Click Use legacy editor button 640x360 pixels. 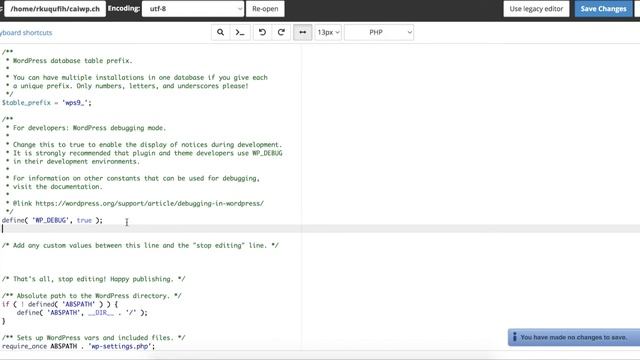(536, 9)
